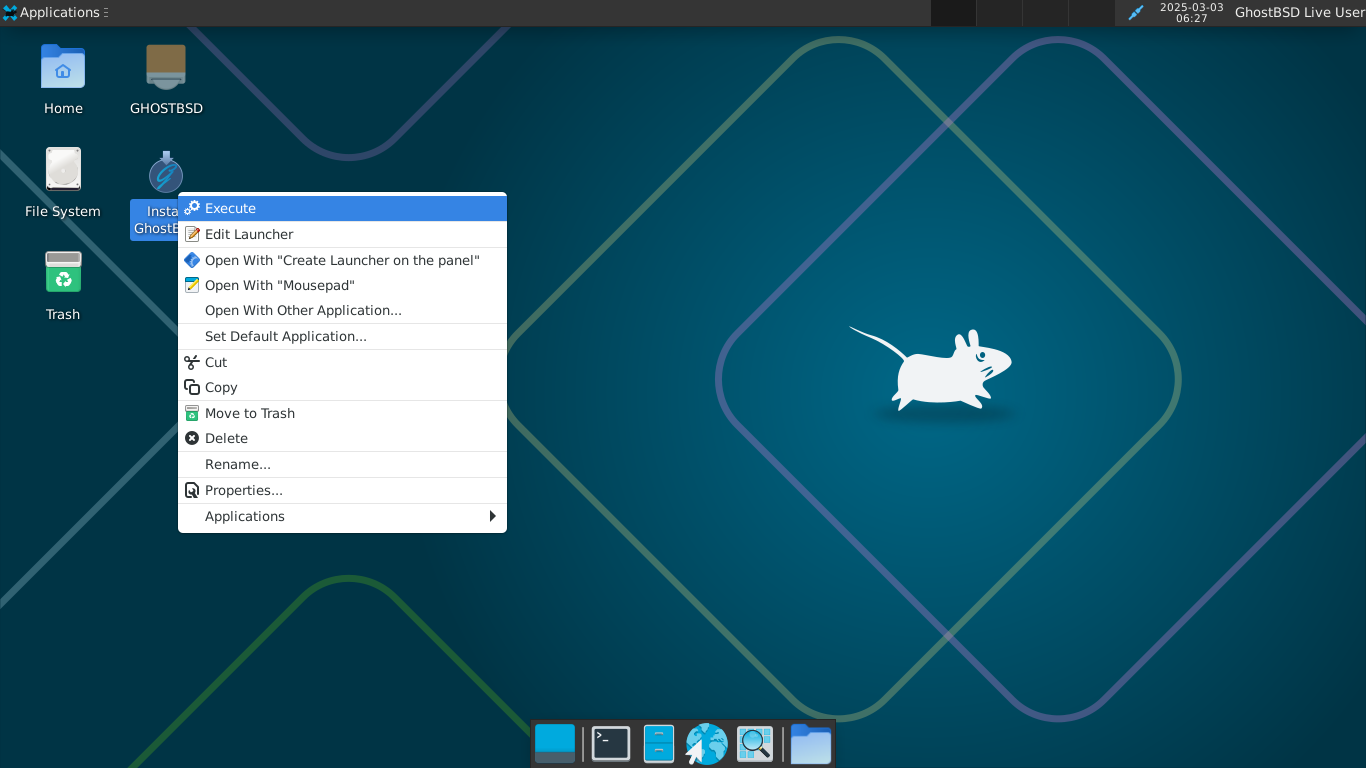Screen dimensions: 1366x768
Task: Open Properties... from the context menu
Action: pos(342,490)
